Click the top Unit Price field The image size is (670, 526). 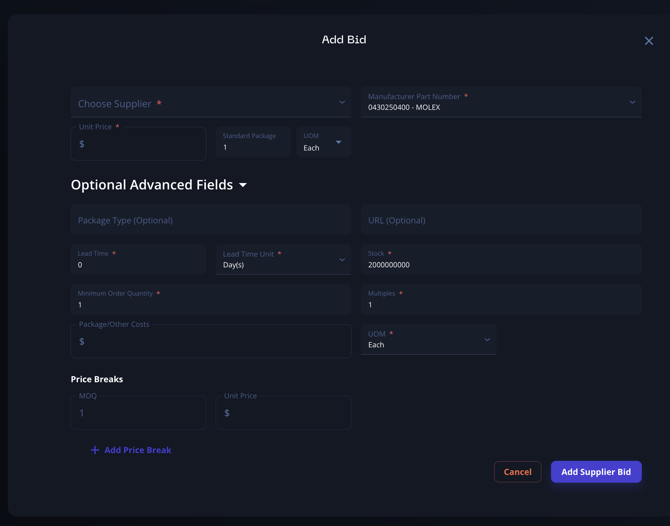point(139,144)
